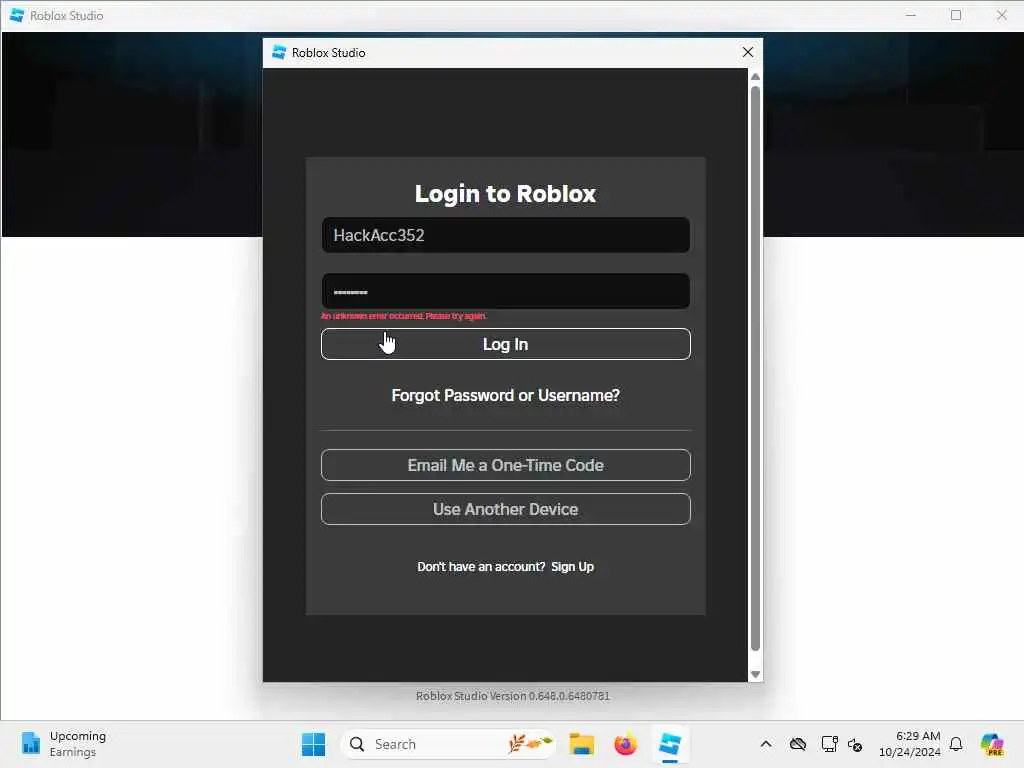Open Upcoming Earnings widget
This screenshot has width=1024, height=768.
64,744
